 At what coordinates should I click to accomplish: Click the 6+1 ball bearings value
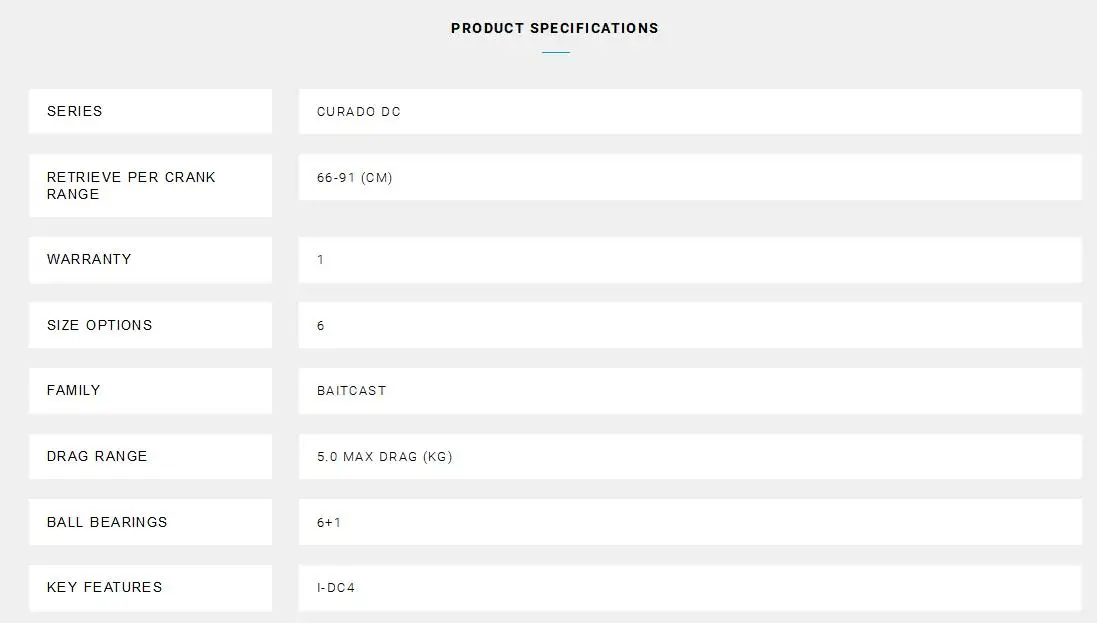point(329,523)
